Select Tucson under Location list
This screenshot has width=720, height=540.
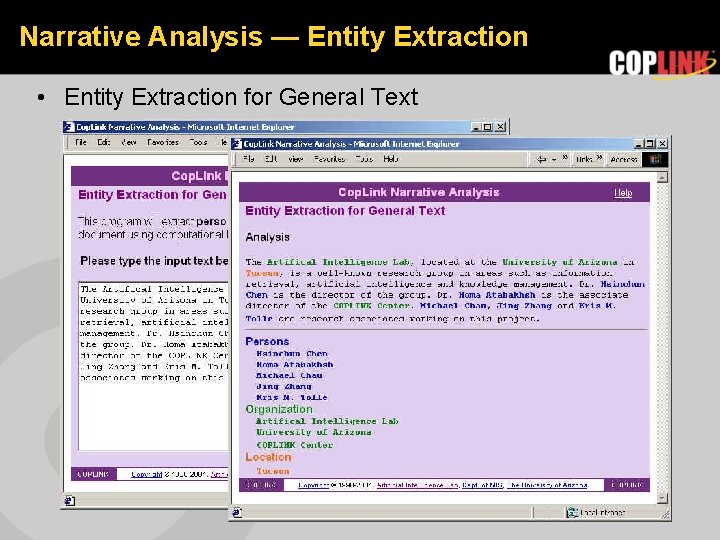(x=273, y=471)
